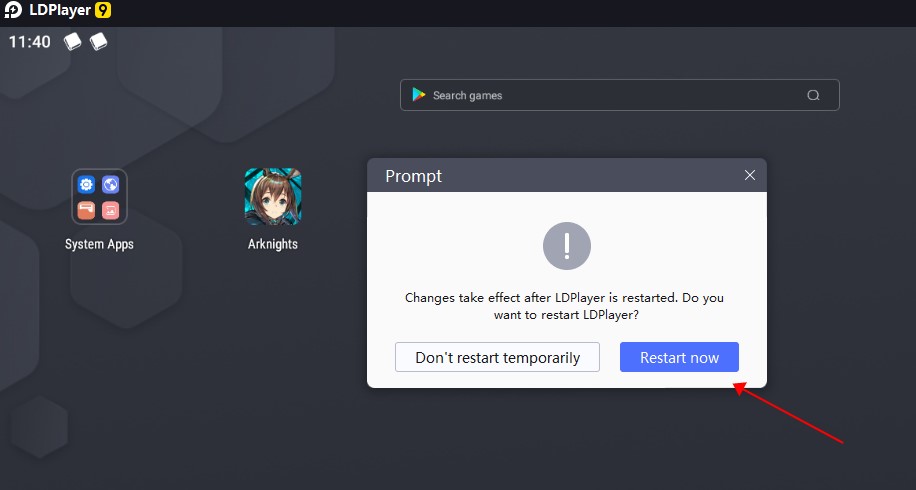Click the LDPlayer logo in the title bar
This screenshot has height=490, width=916.
pyautogui.click(x=13, y=10)
